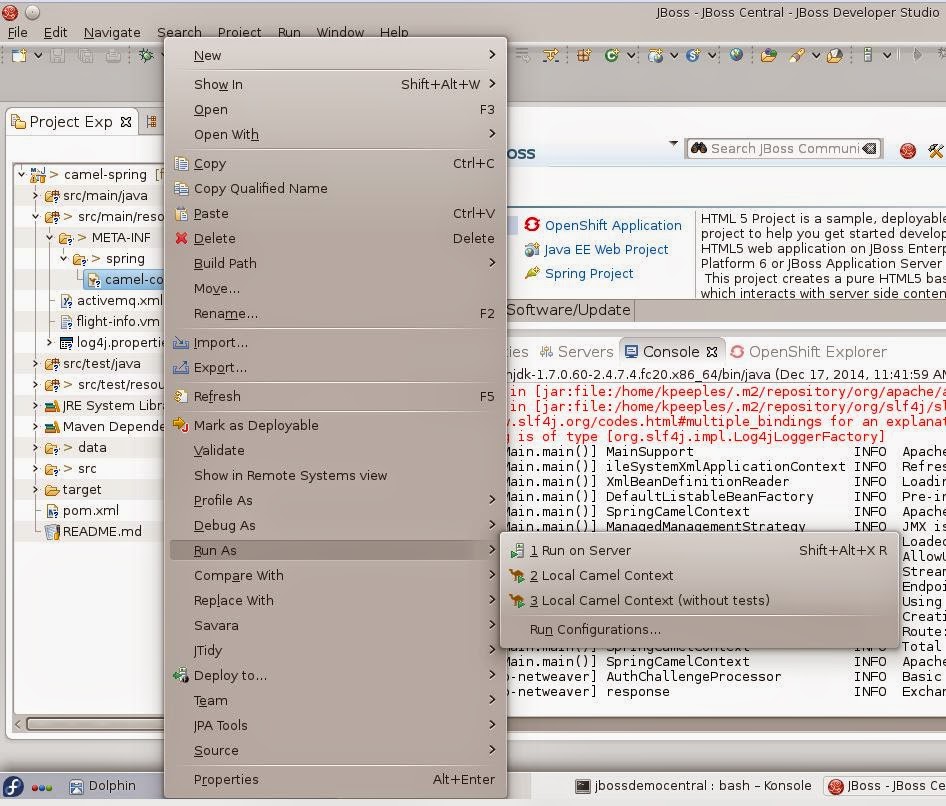
Task: Expand the src/main/java folder
Action: click(35, 195)
